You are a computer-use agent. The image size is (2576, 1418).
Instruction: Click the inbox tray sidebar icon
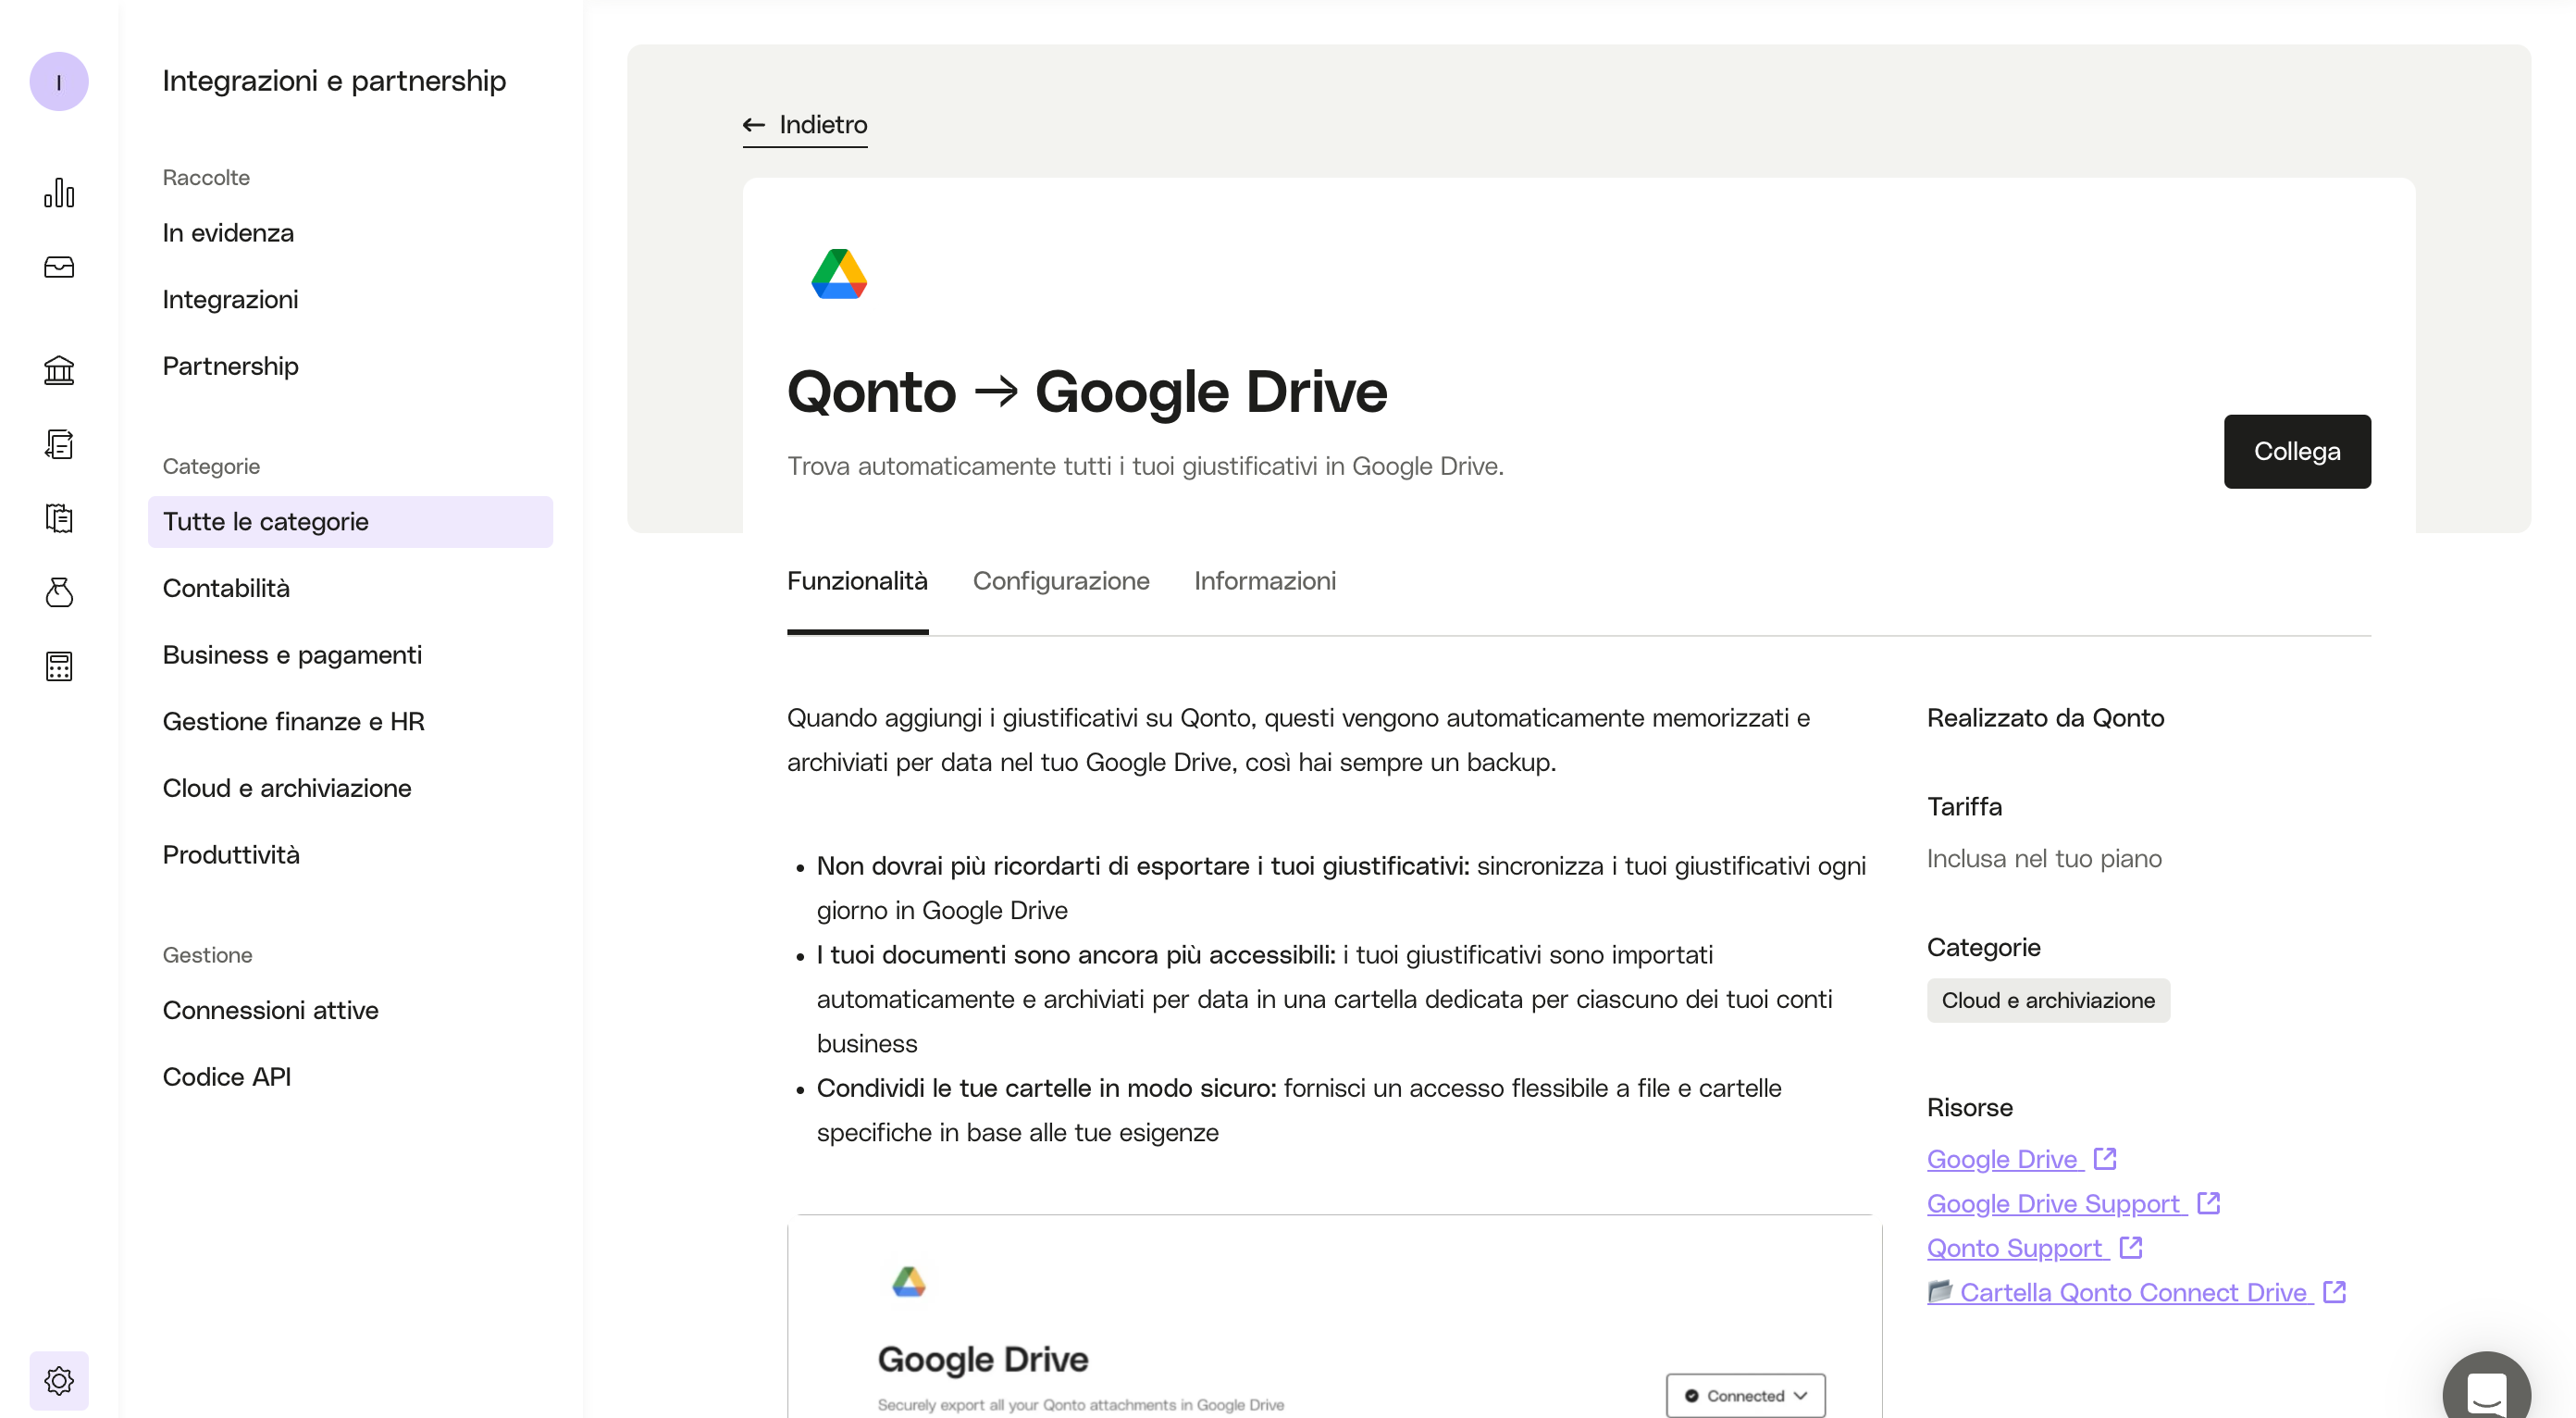pos(59,267)
